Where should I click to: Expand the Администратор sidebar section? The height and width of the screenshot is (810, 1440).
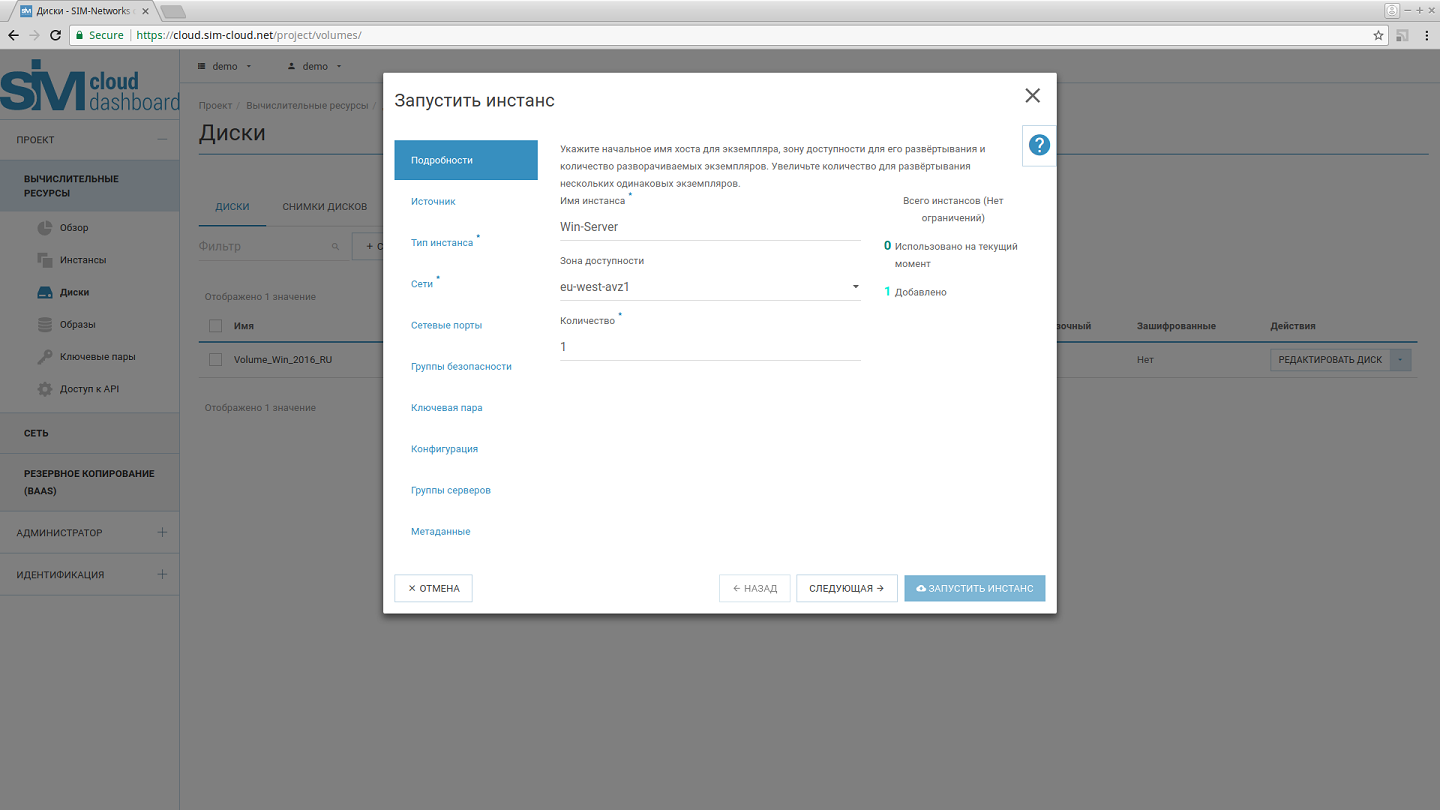(x=162, y=533)
